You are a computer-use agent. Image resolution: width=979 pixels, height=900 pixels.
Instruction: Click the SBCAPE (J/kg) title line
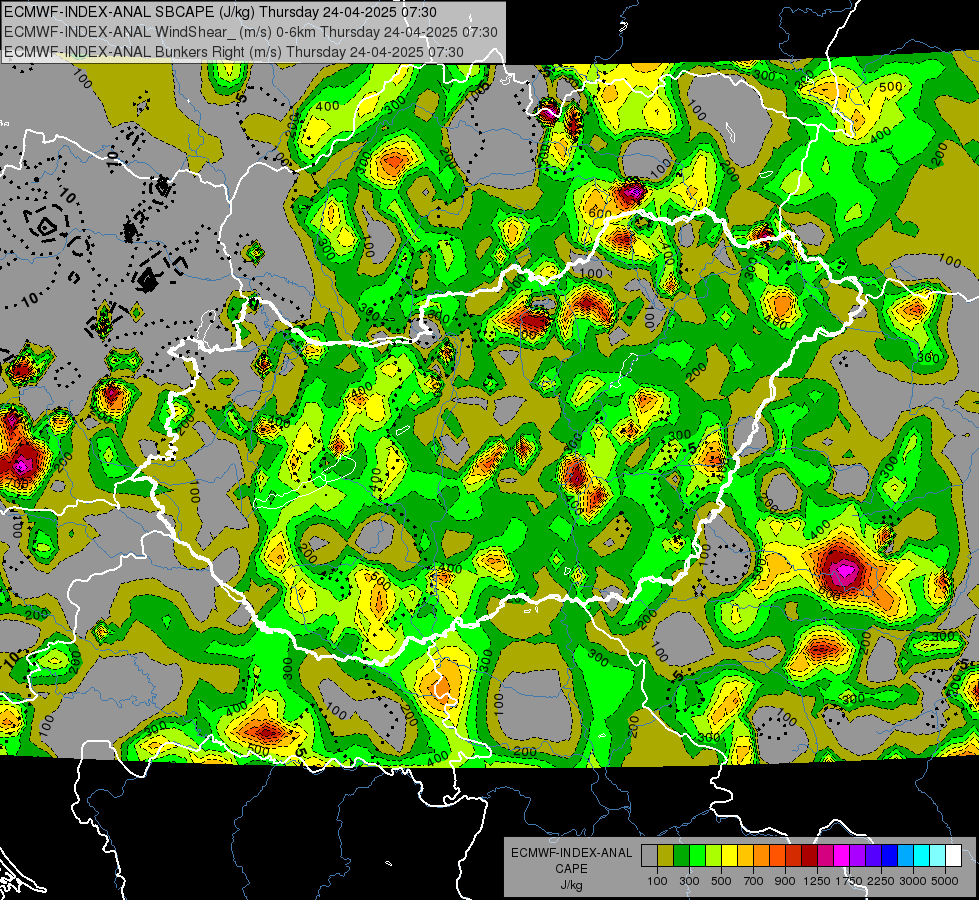pos(220,12)
